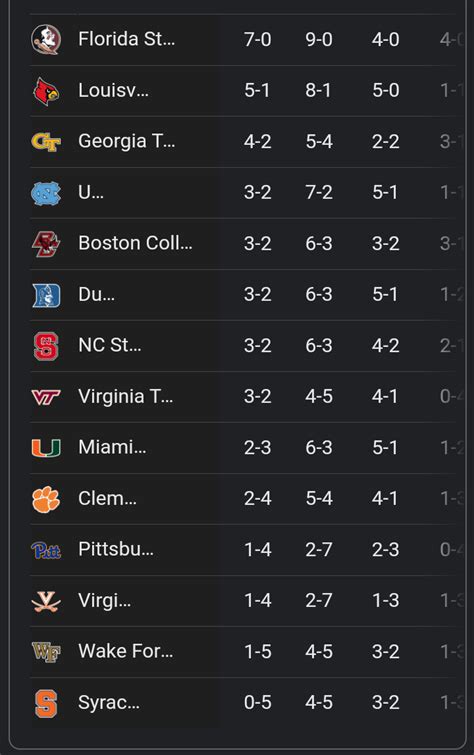This screenshot has width=474, height=755.
Task: Click the Louisville Cardinals bird logo
Action: (46, 91)
